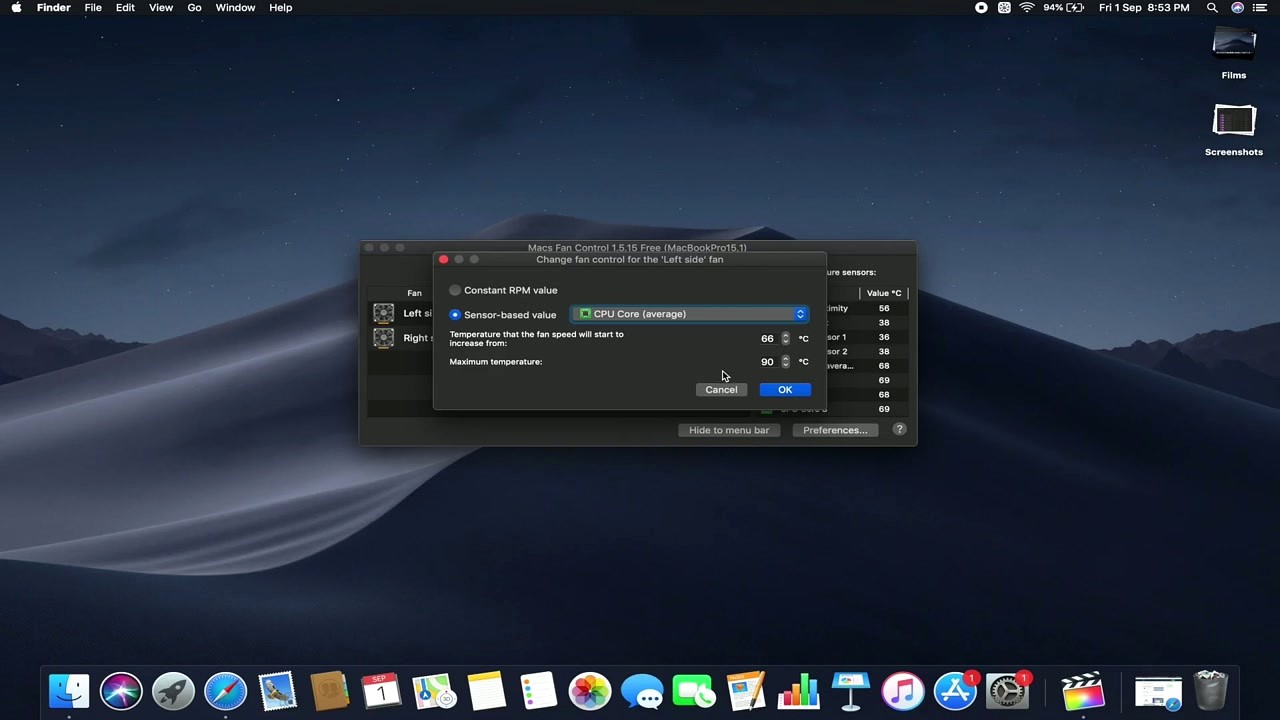1280x720 pixels.
Task: Cancel the fan control dialog
Action: pos(721,389)
